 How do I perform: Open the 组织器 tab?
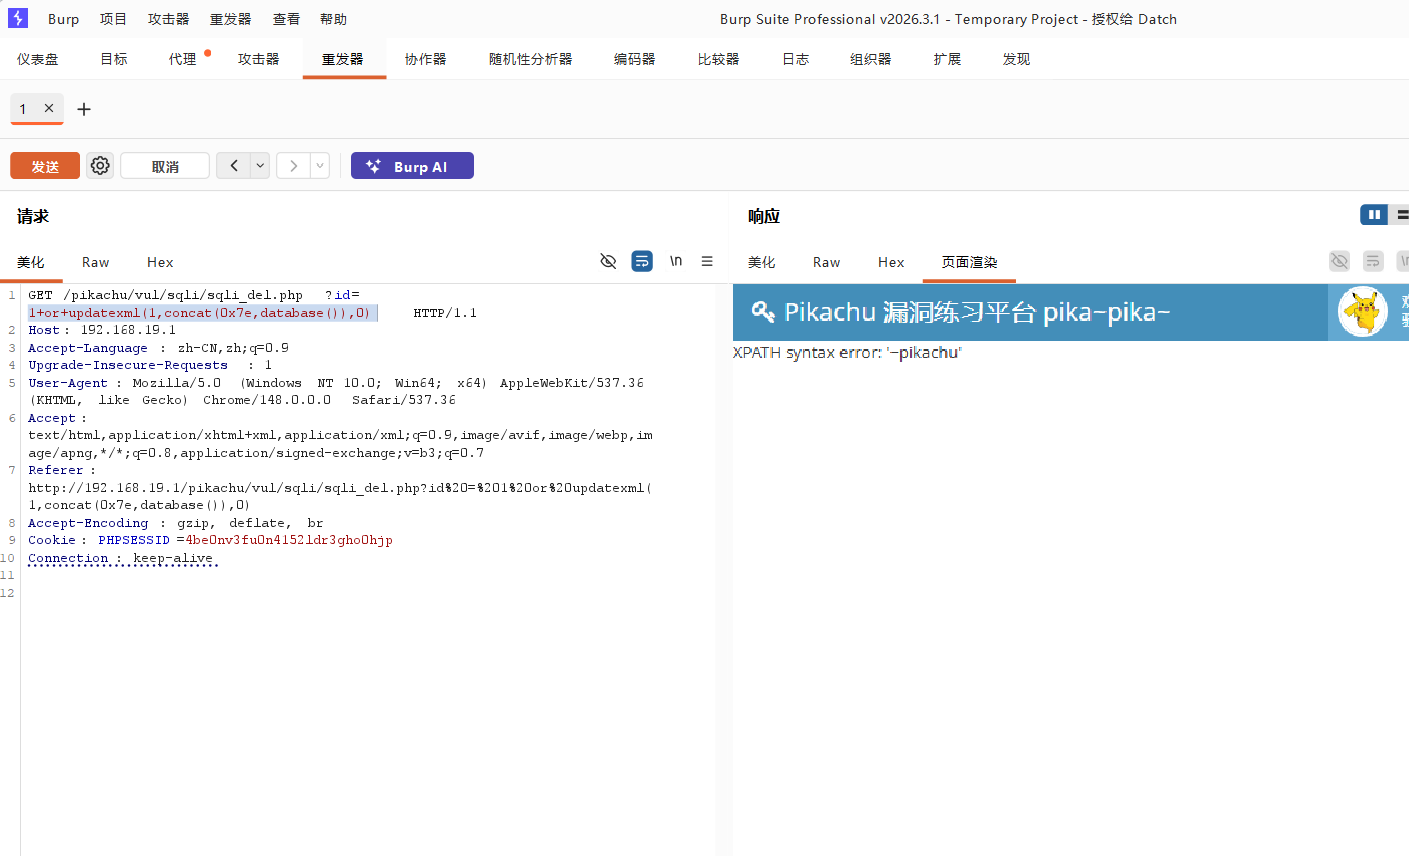click(871, 59)
